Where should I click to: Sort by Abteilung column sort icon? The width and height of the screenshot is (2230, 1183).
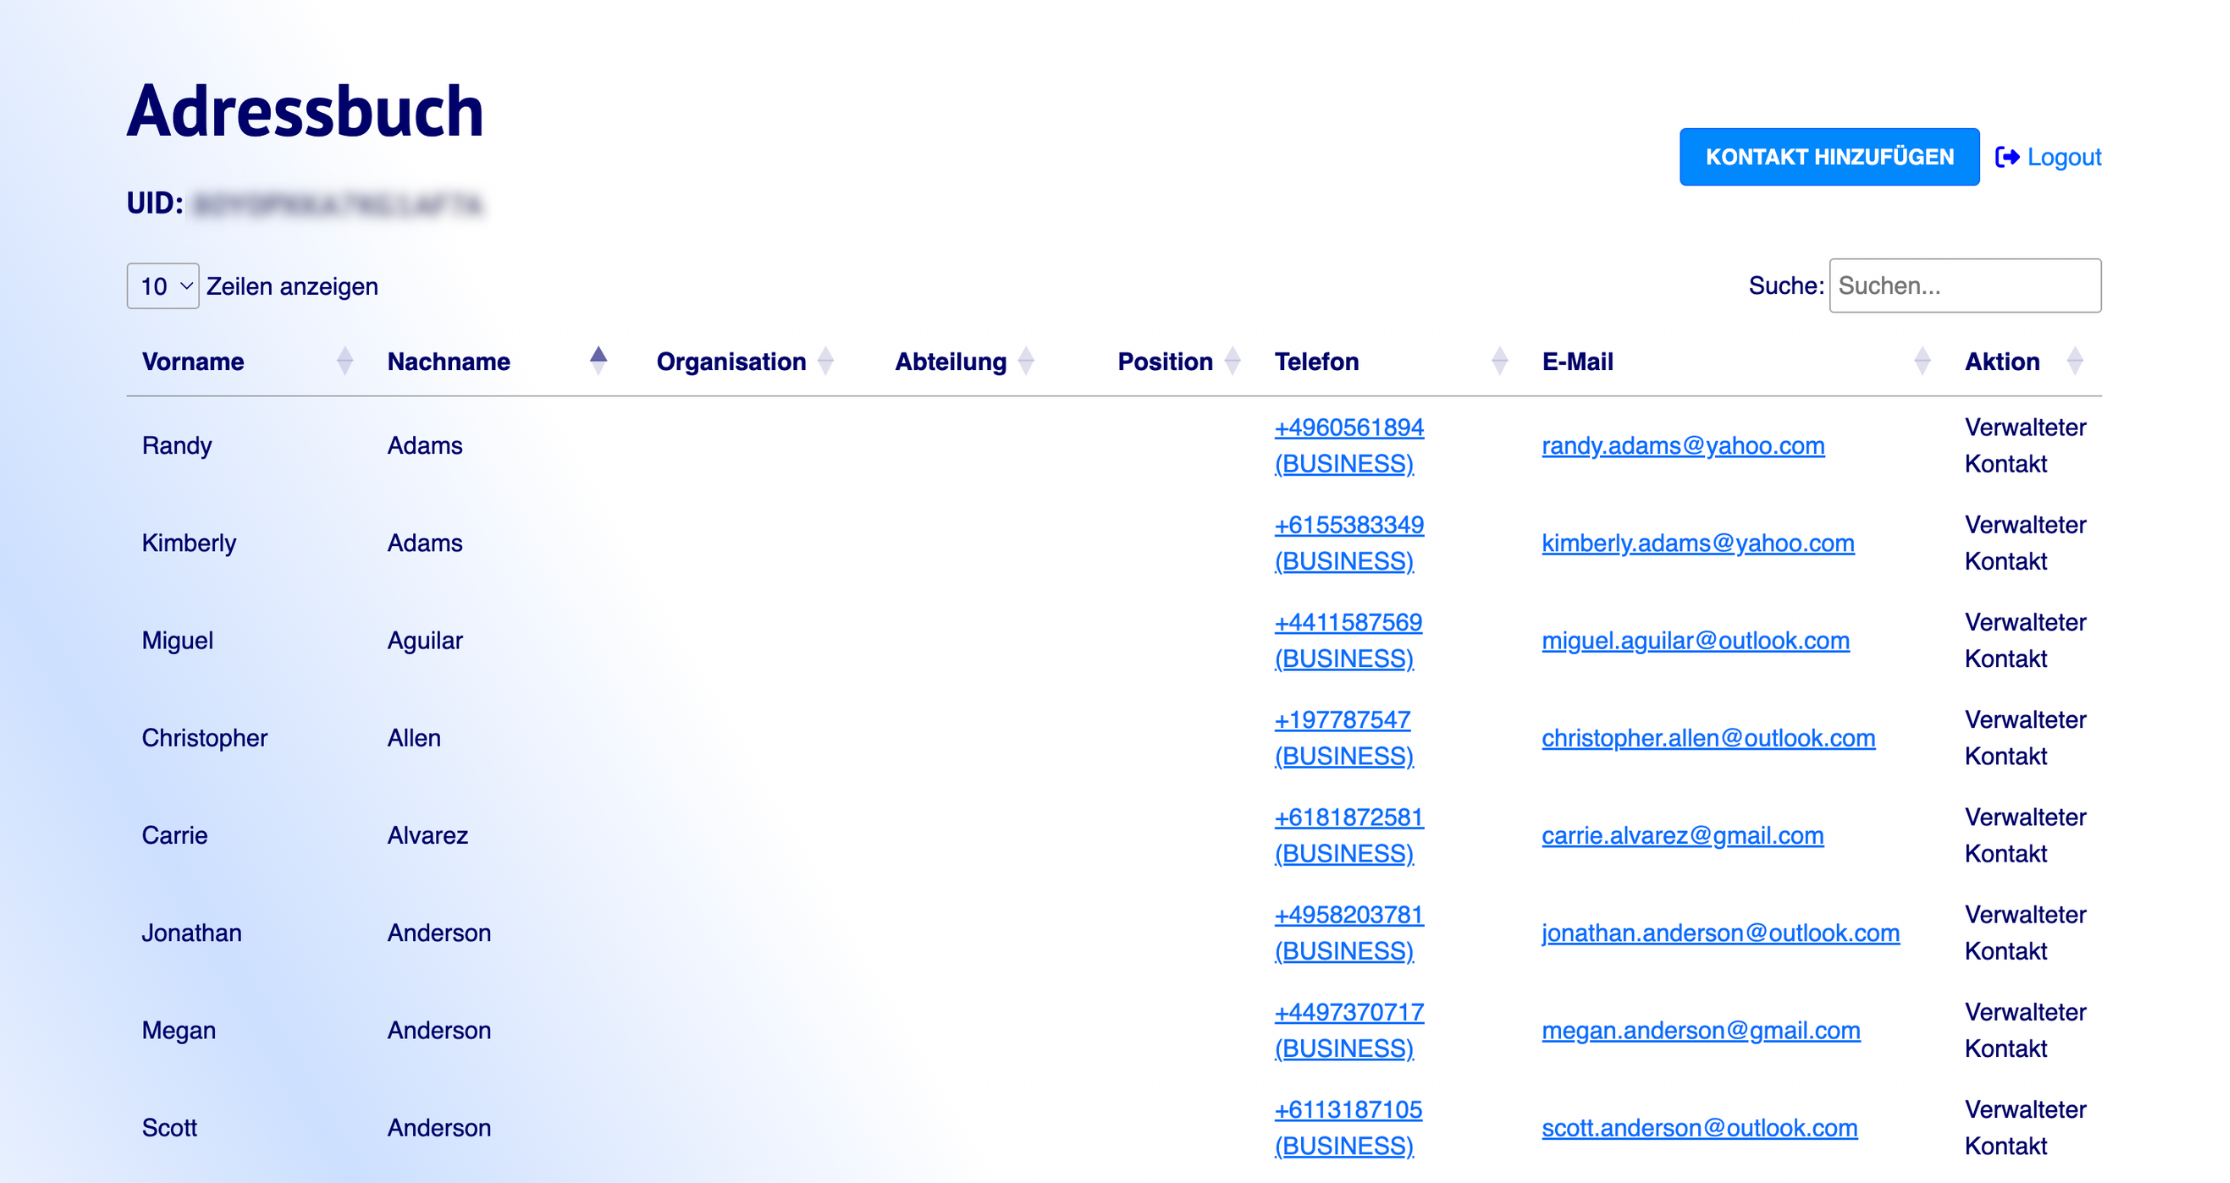click(x=1026, y=361)
